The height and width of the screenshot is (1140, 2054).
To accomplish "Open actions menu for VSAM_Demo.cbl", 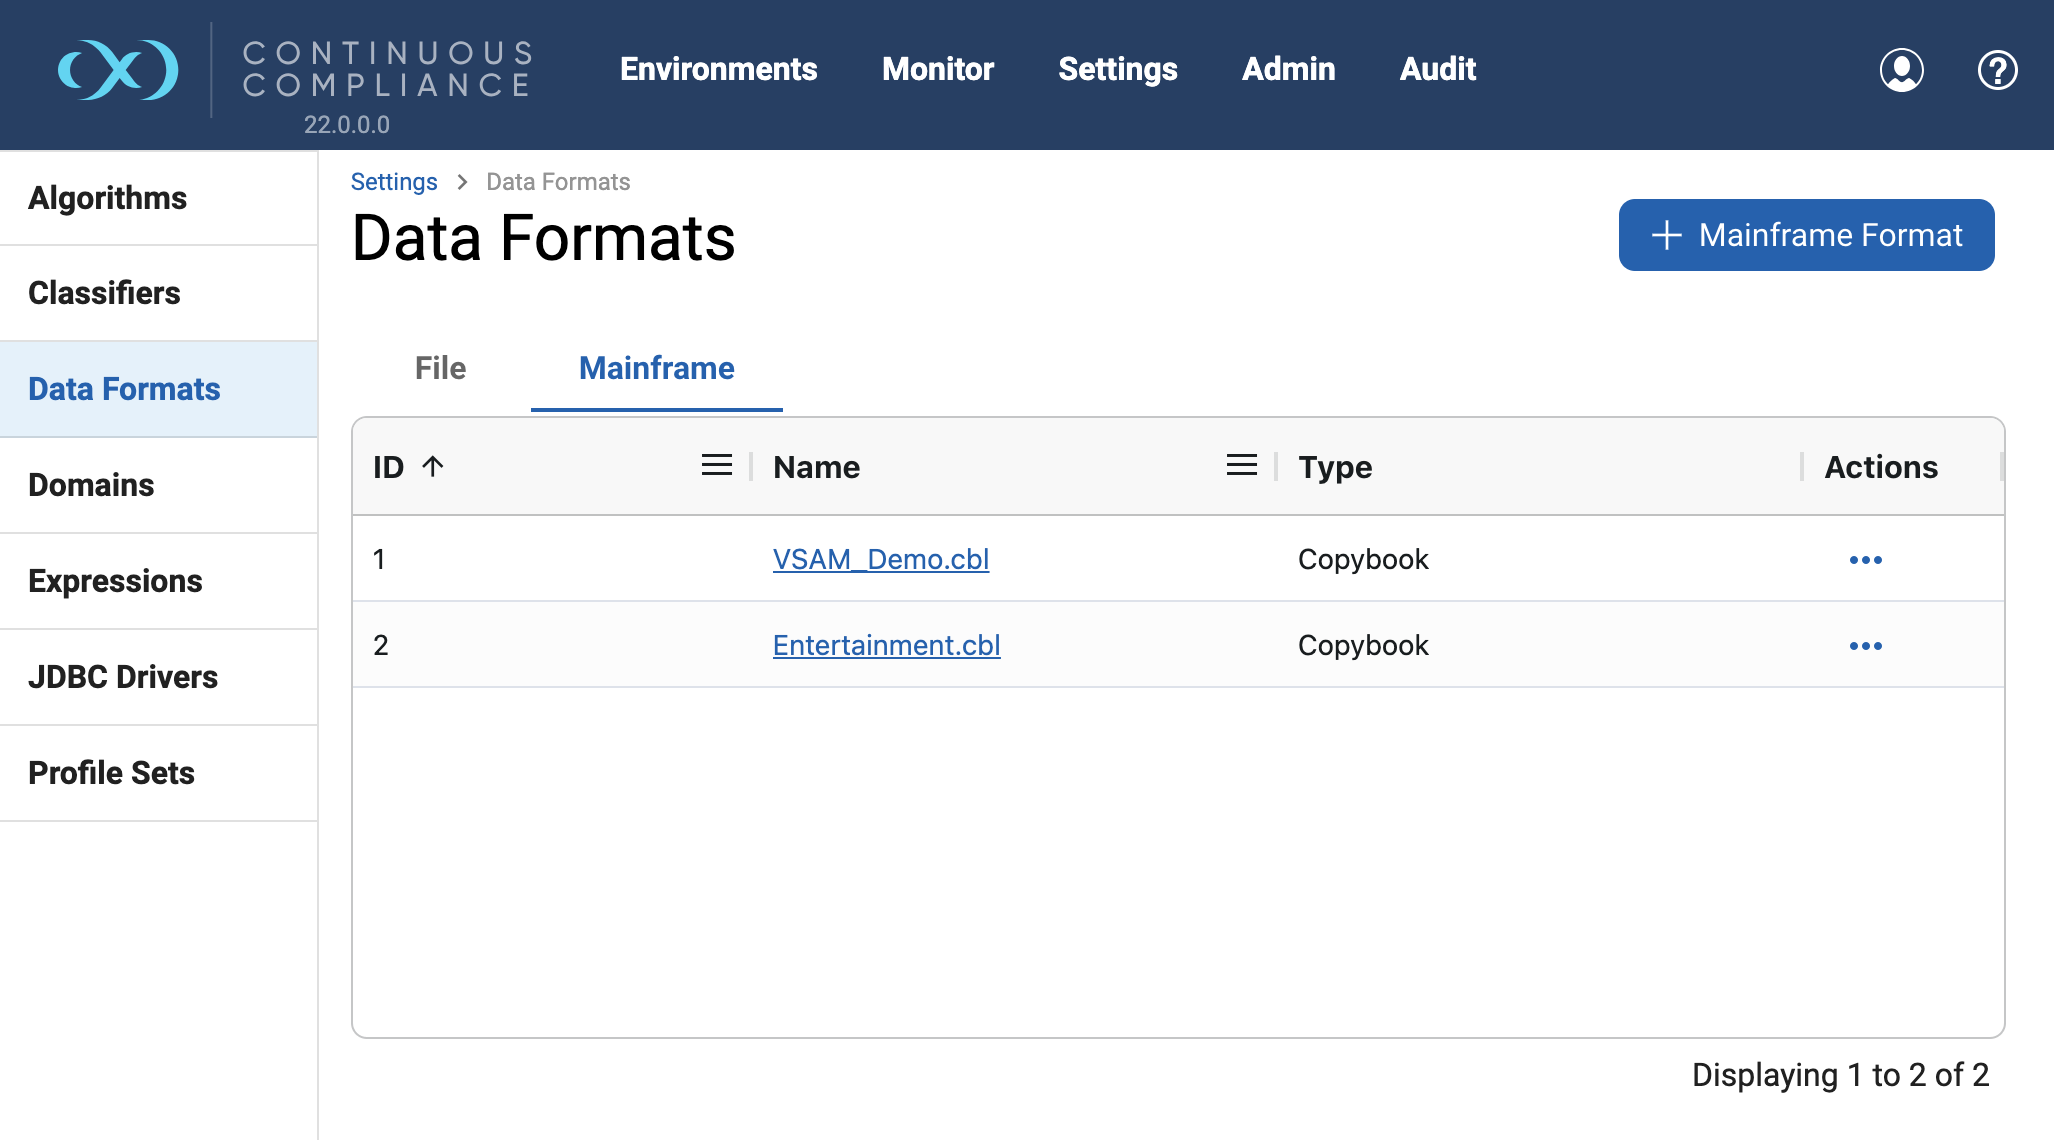I will pos(1865,560).
